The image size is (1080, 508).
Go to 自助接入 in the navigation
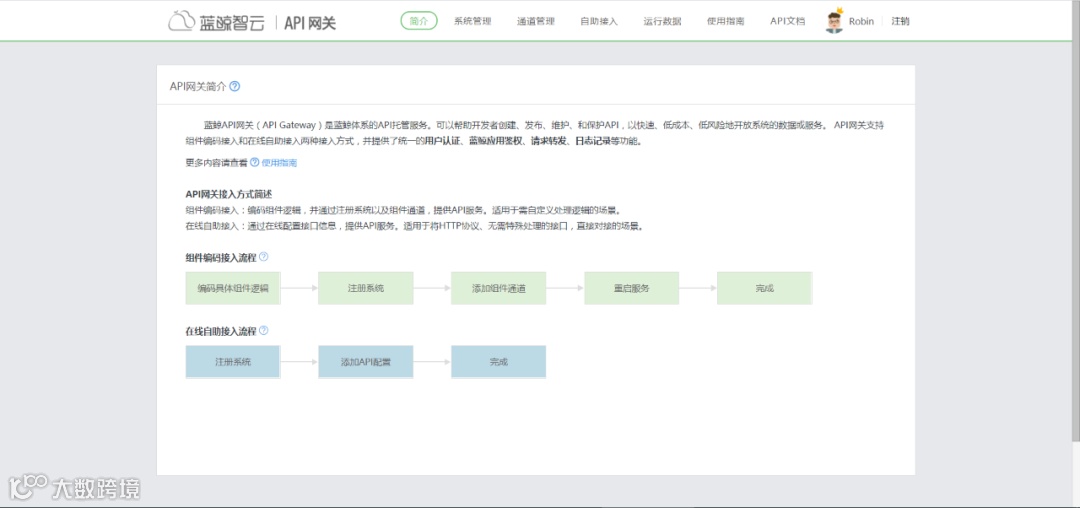(599, 21)
